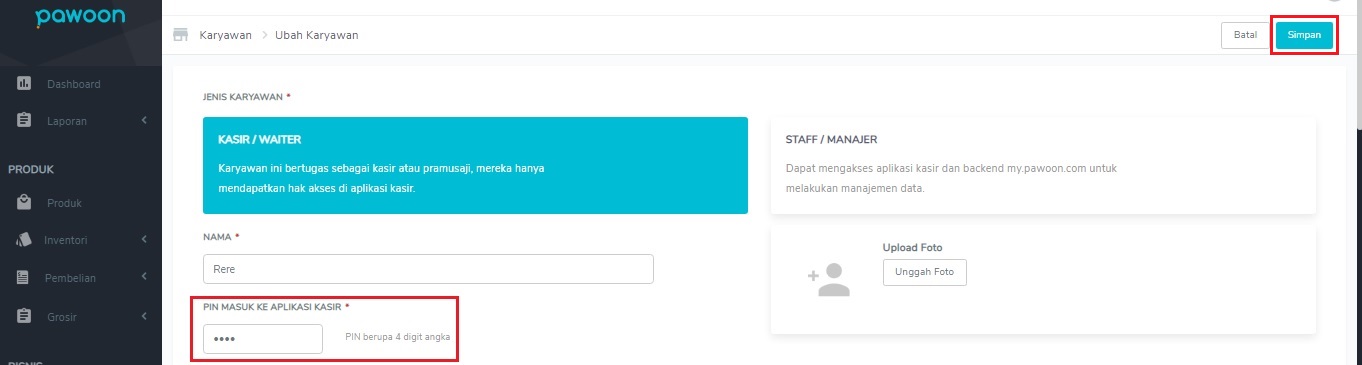The height and width of the screenshot is (365, 1362).
Task: Click the PRODUK section heading in sidebar
Action: pyautogui.click(x=31, y=169)
